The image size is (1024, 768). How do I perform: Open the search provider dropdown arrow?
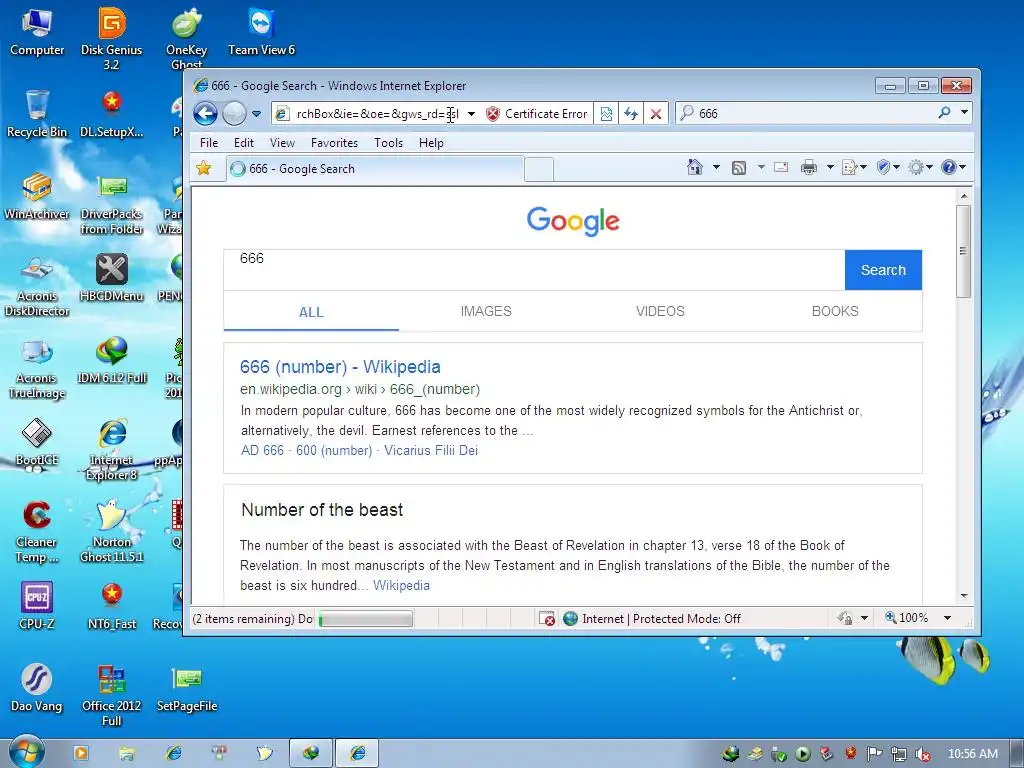964,113
